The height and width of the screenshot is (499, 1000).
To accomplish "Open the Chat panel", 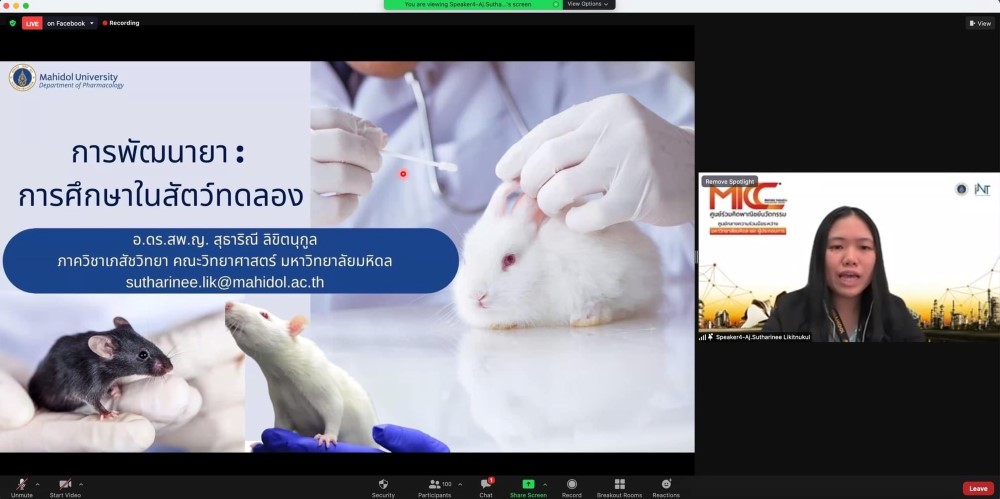I will click(486, 485).
